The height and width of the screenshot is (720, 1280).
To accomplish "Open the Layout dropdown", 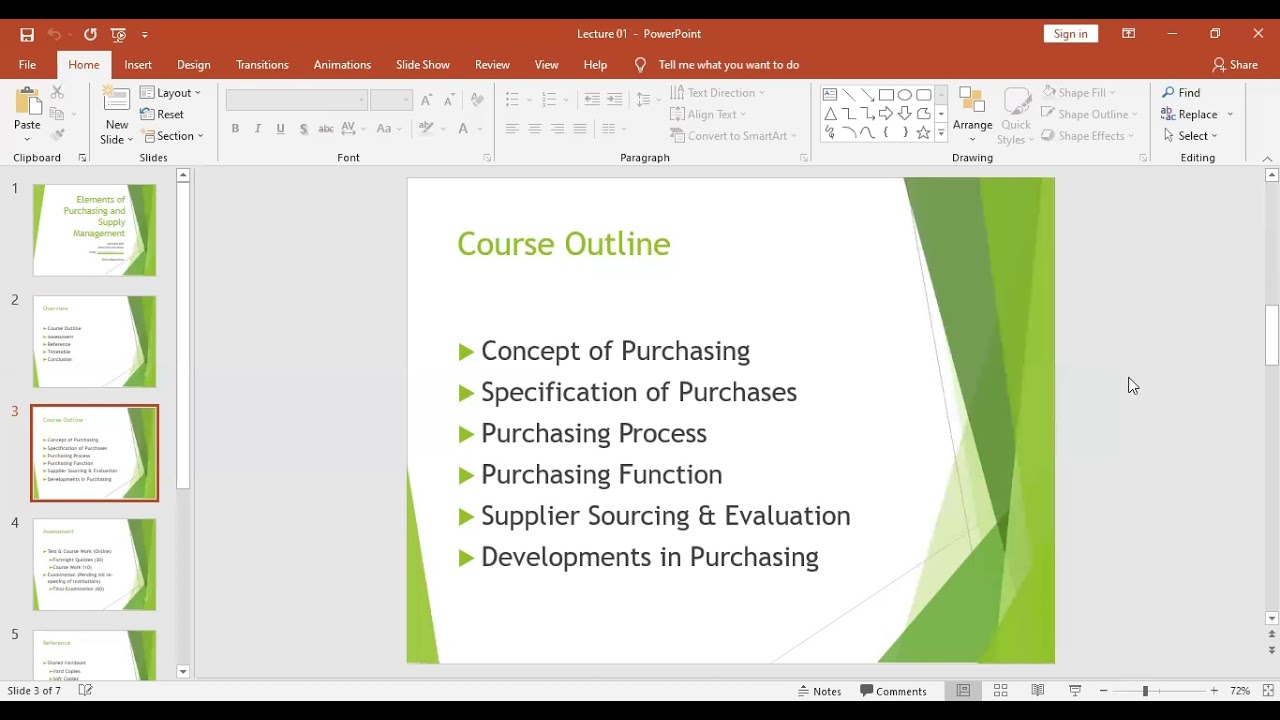I will coord(171,93).
